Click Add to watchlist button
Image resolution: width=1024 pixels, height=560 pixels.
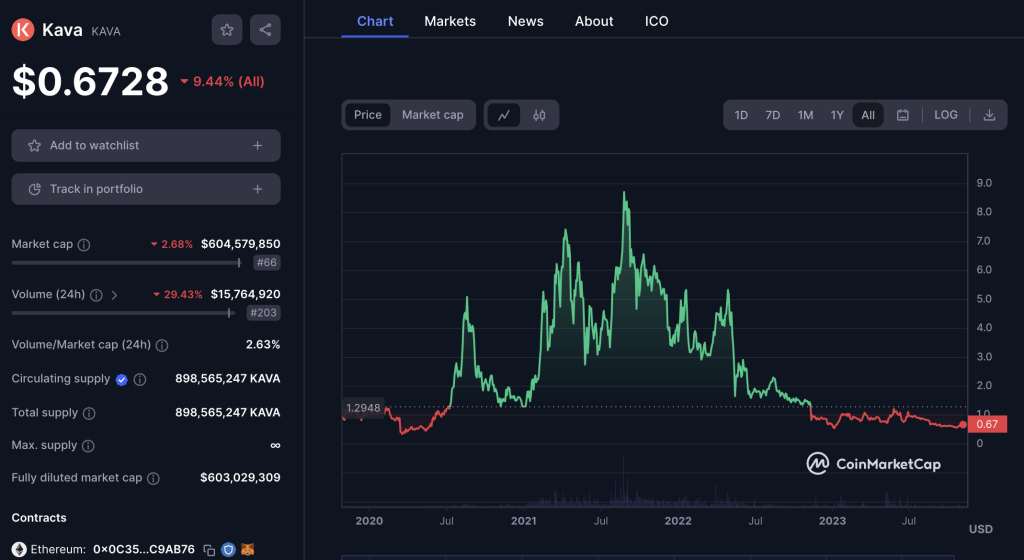pyautogui.click(x=146, y=146)
